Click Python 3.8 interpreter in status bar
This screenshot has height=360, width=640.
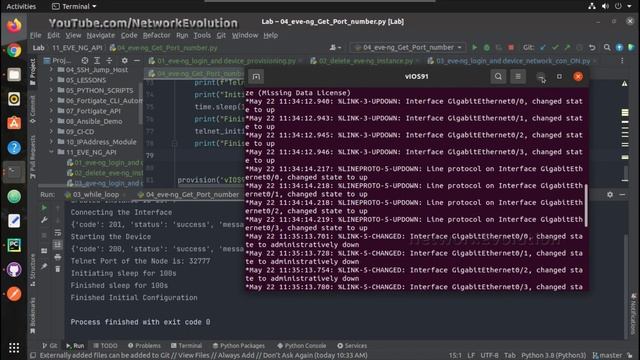click(x=553, y=356)
